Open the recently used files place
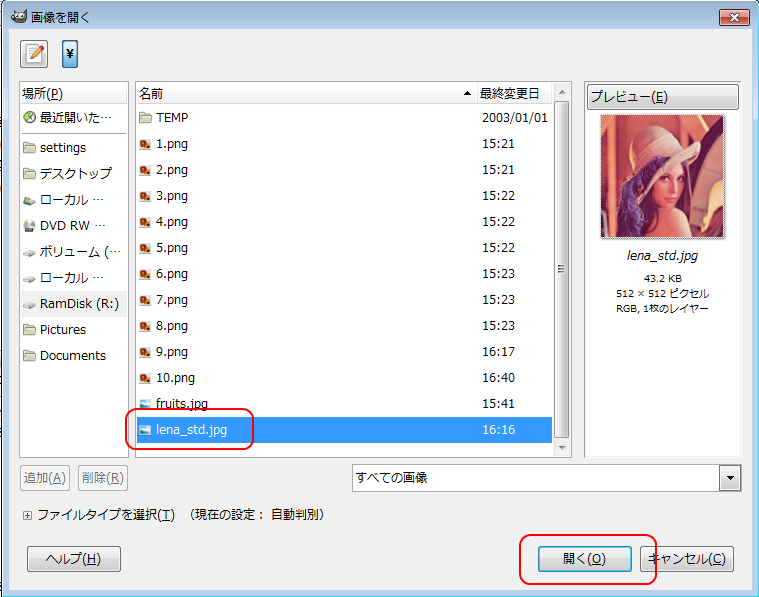This screenshot has width=759, height=597. pos(74,117)
